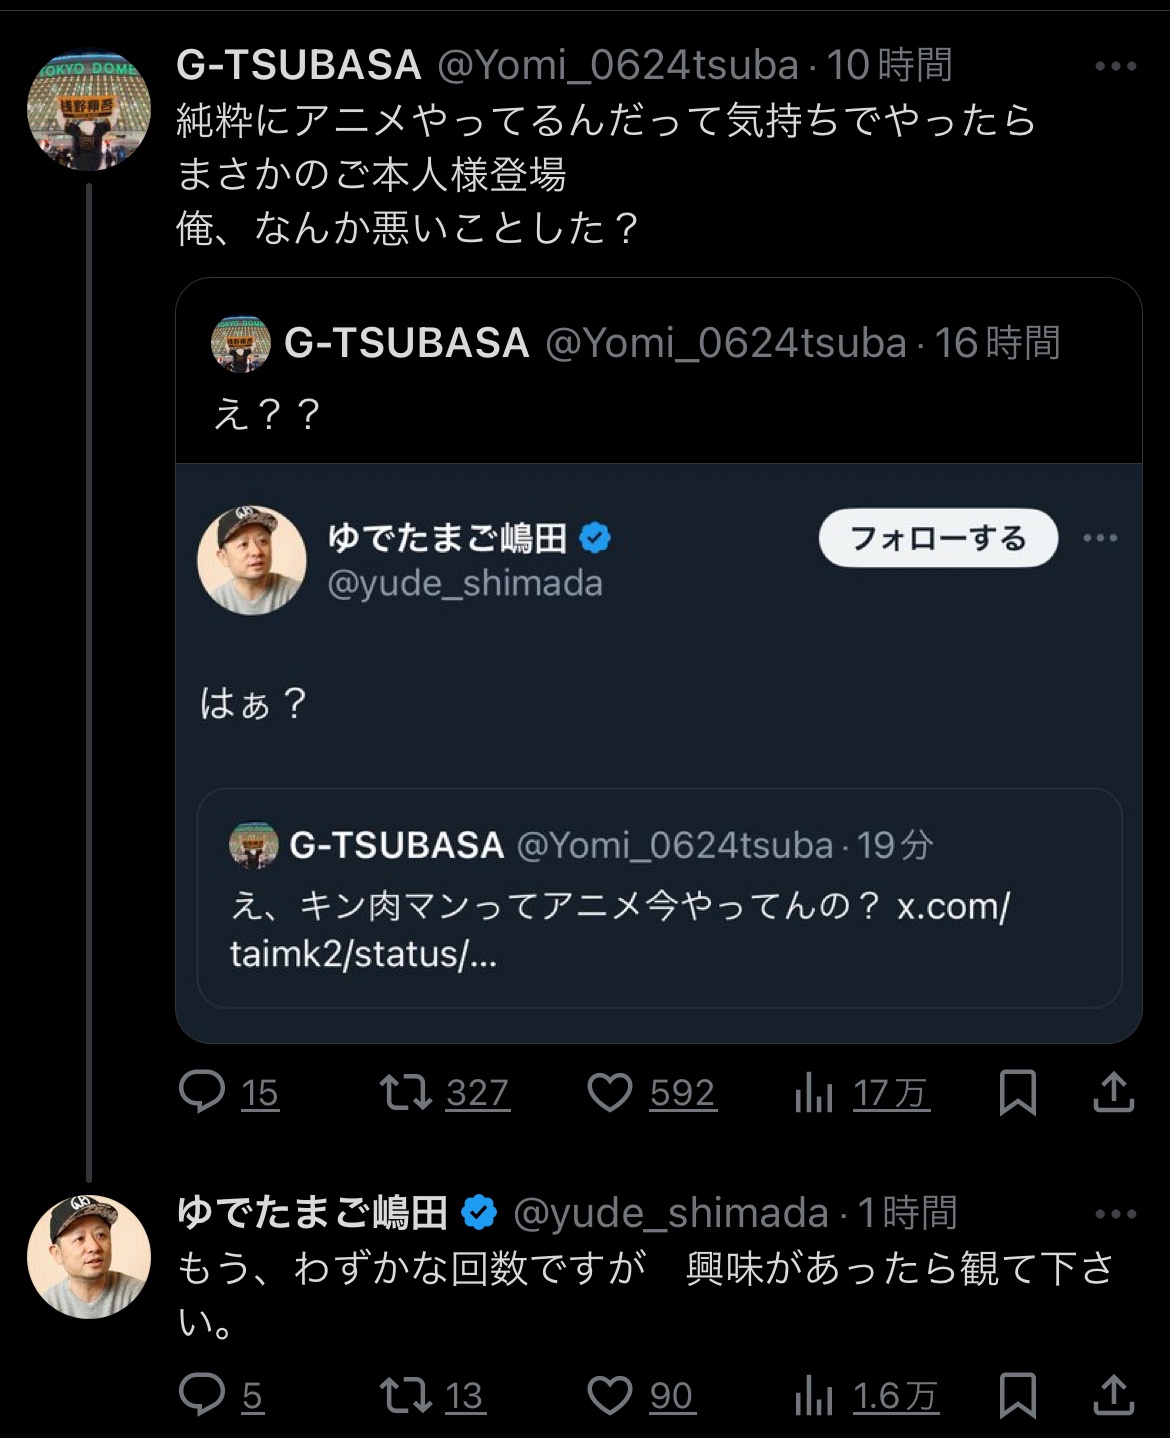Repost ゆでたまご嶋田's reply with 13 reposts
The height and width of the screenshot is (1438, 1170).
coord(406,1395)
